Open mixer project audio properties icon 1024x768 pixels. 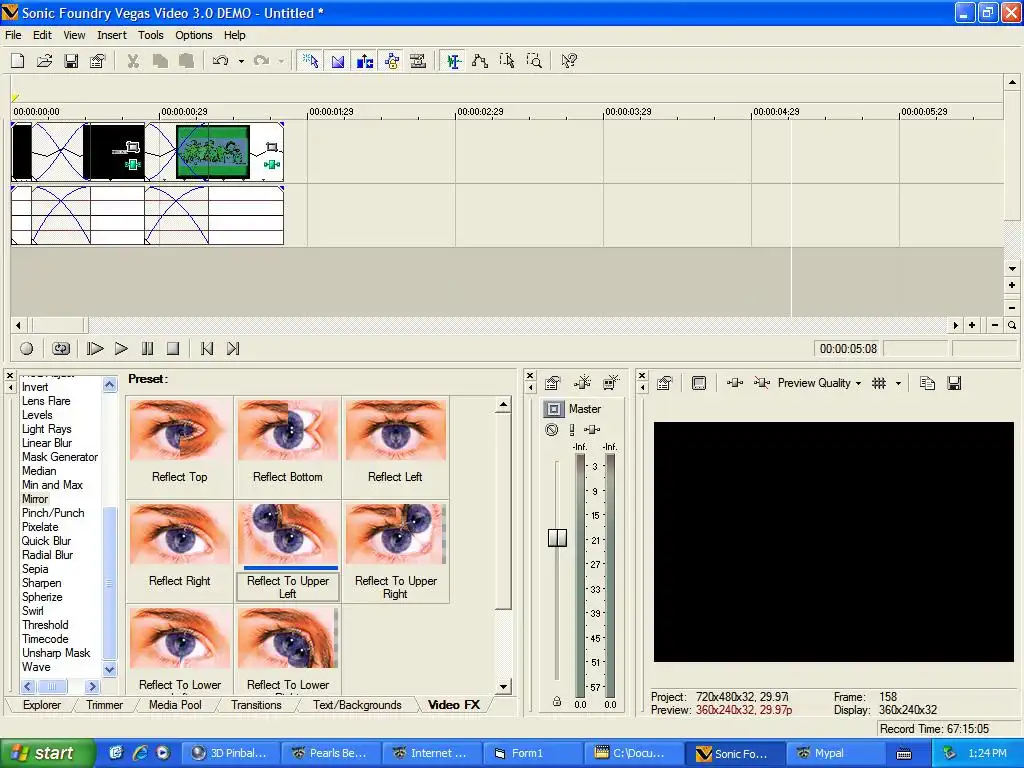(552, 383)
